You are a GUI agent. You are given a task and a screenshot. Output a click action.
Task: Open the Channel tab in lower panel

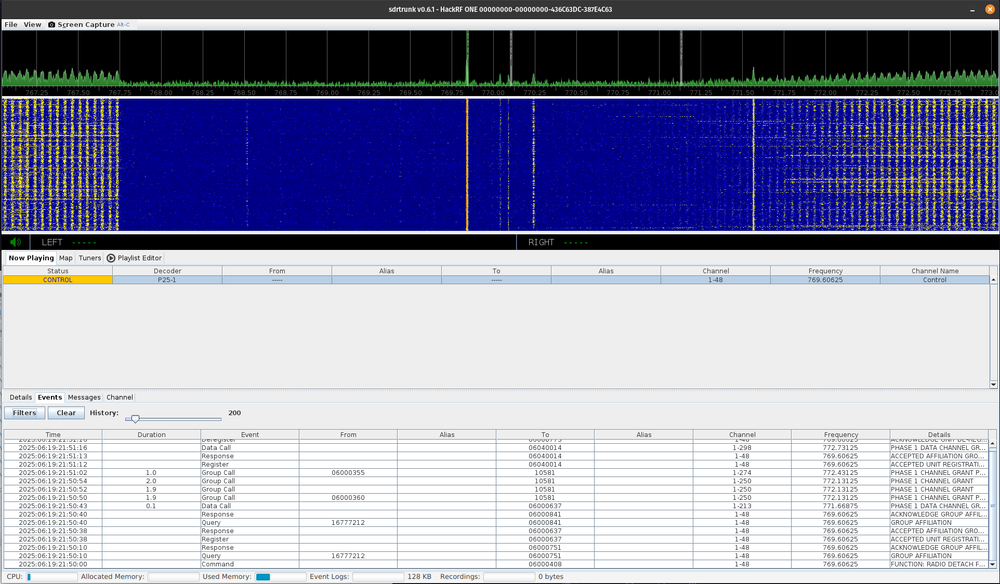coord(119,397)
